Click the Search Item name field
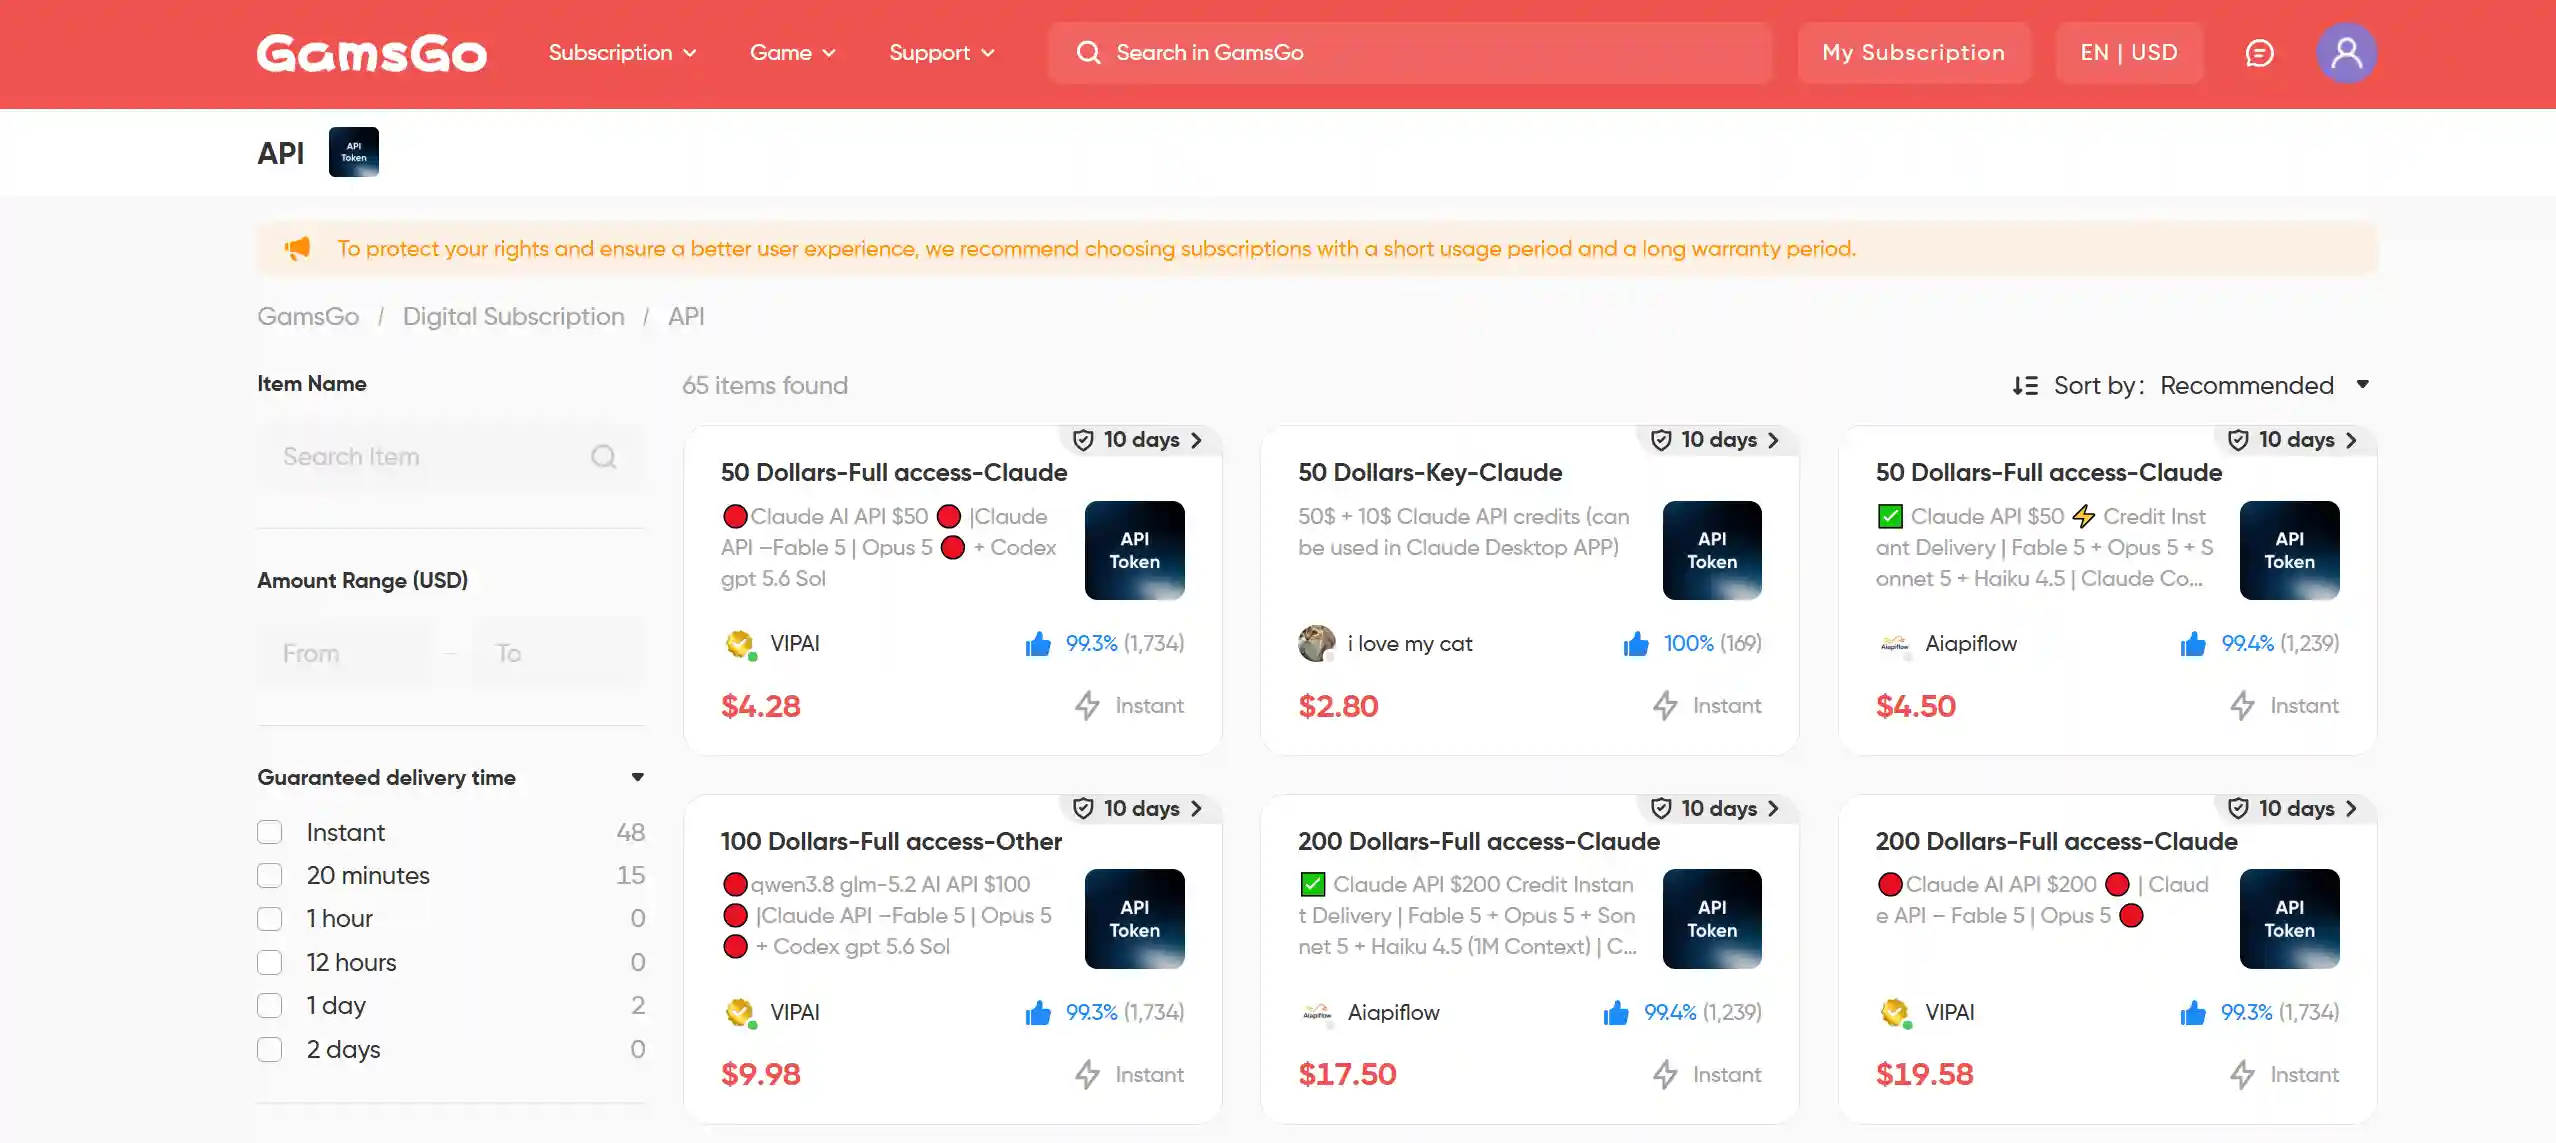2556x1143 pixels. [450, 457]
